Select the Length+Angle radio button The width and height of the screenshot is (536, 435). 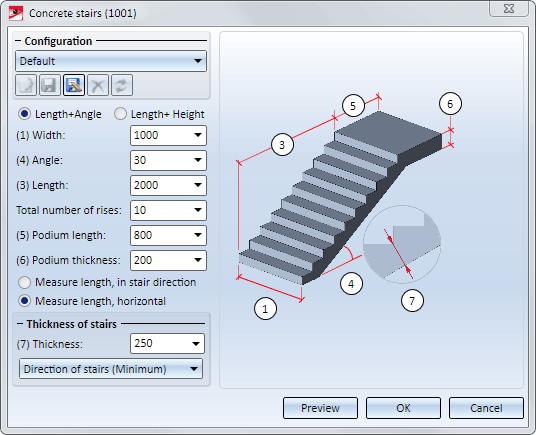point(25,114)
